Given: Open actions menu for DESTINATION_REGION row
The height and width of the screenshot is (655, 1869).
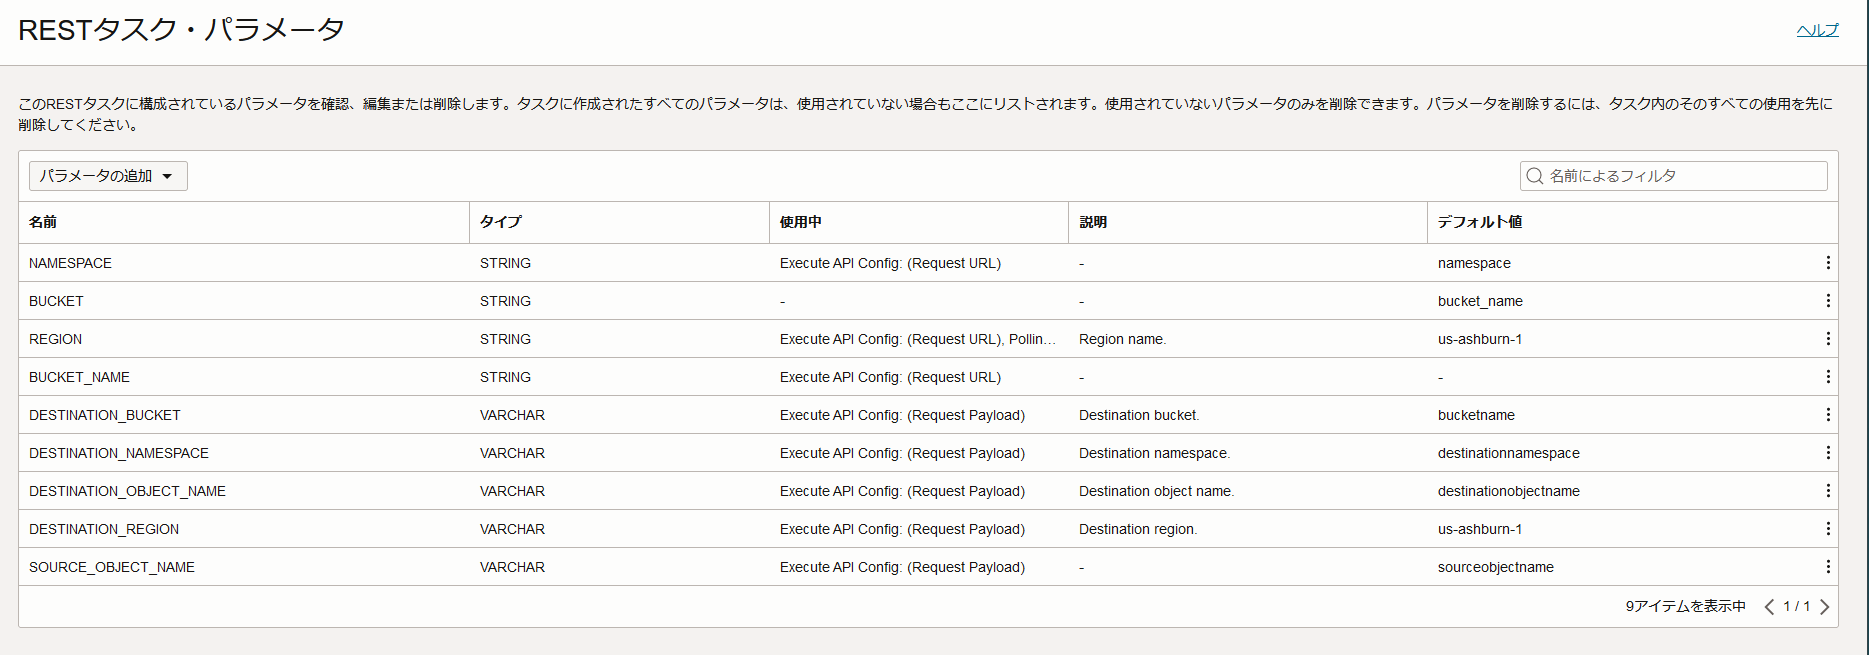Looking at the screenshot, I should (x=1828, y=529).
